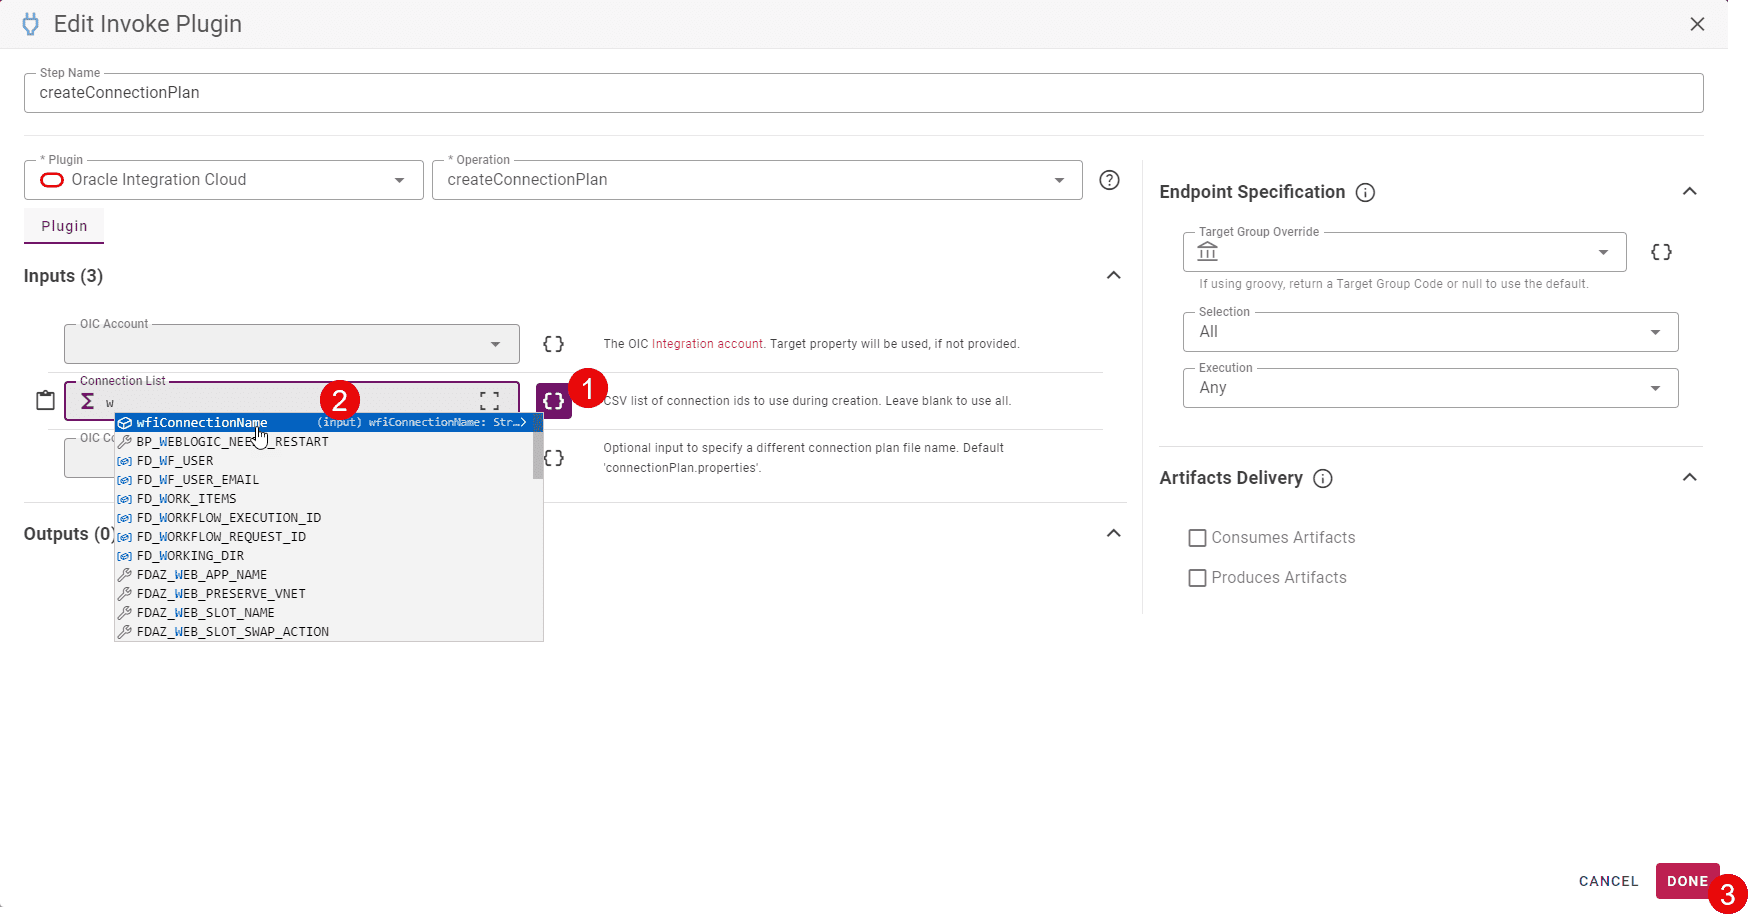
Task: Open the help question mark beside Operation
Action: point(1109,180)
